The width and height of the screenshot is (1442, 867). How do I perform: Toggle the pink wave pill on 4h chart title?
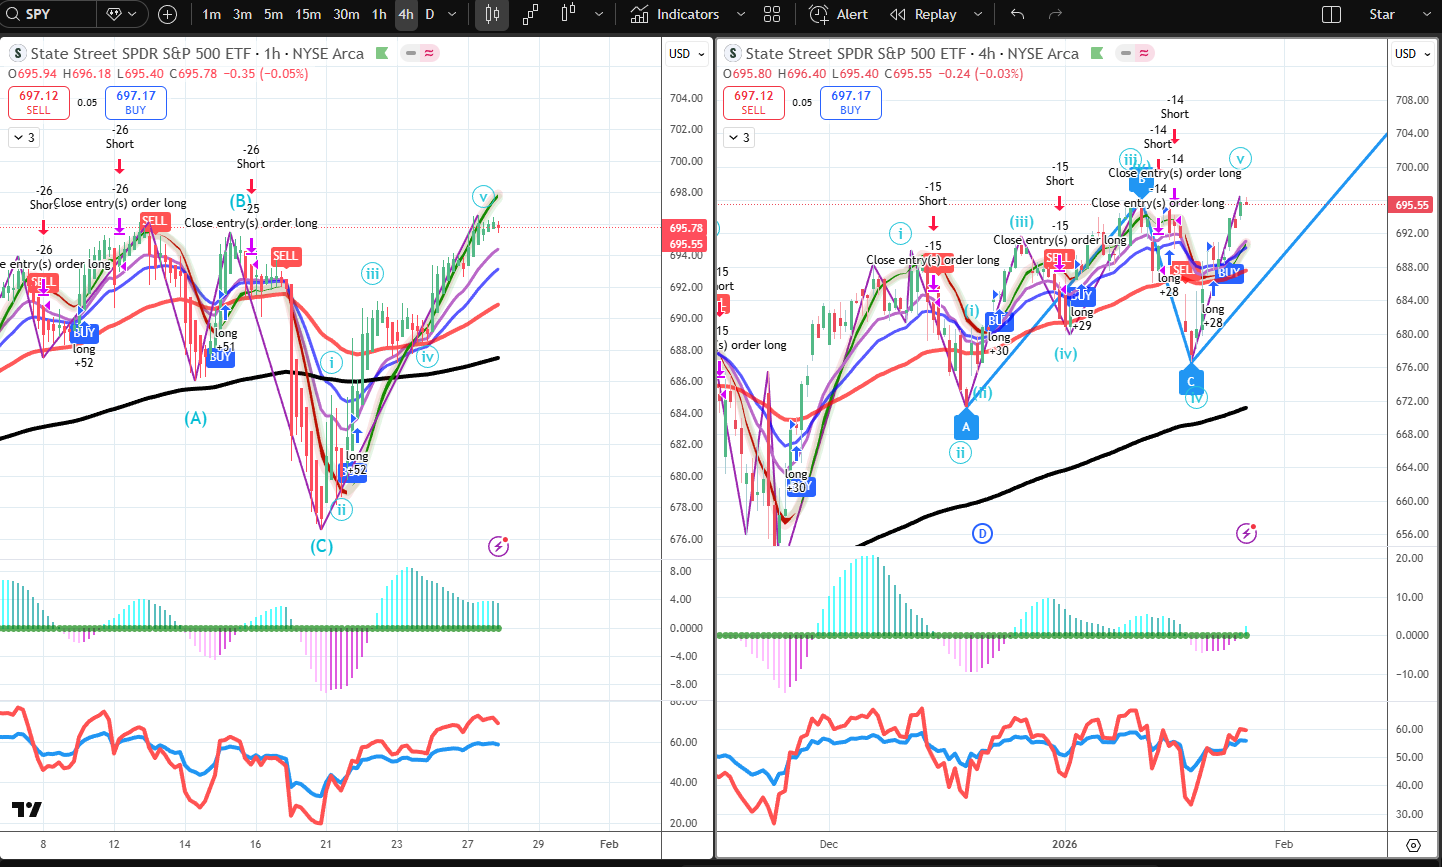(x=1145, y=53)
